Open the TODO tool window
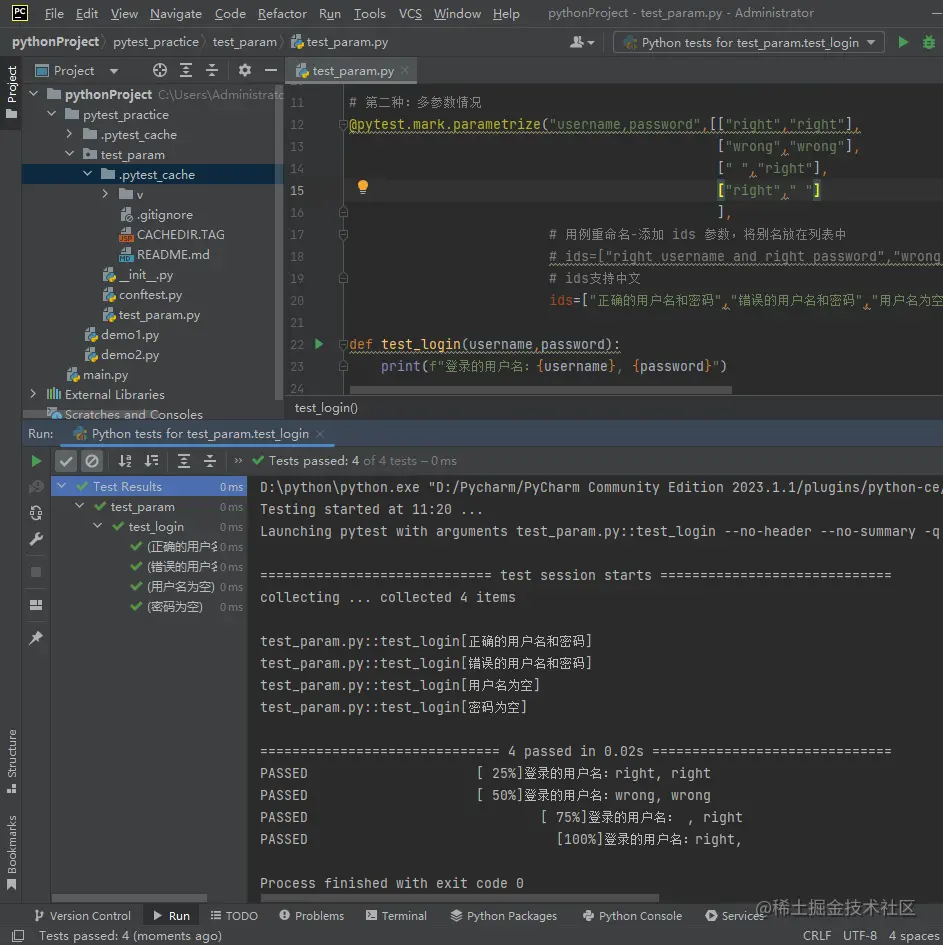 coord(234,915)
